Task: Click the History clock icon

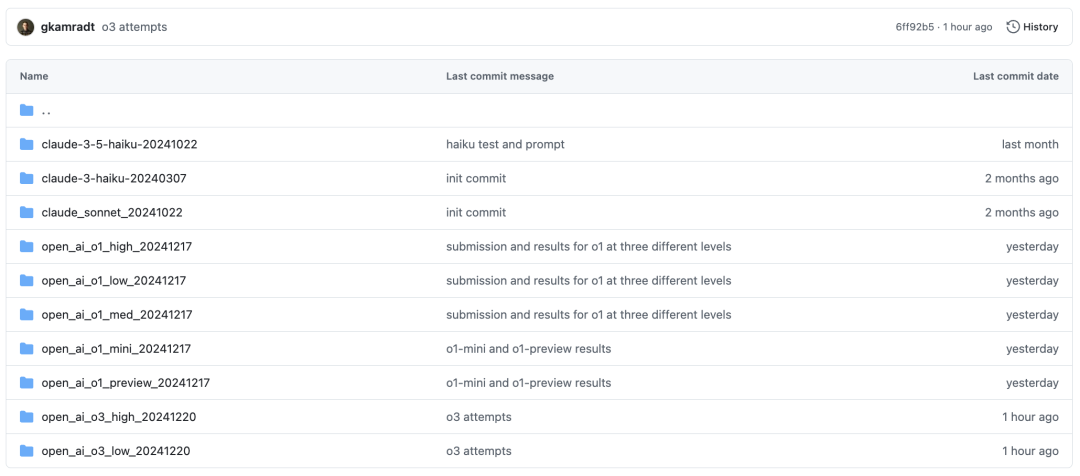Action: point(1013,28)
